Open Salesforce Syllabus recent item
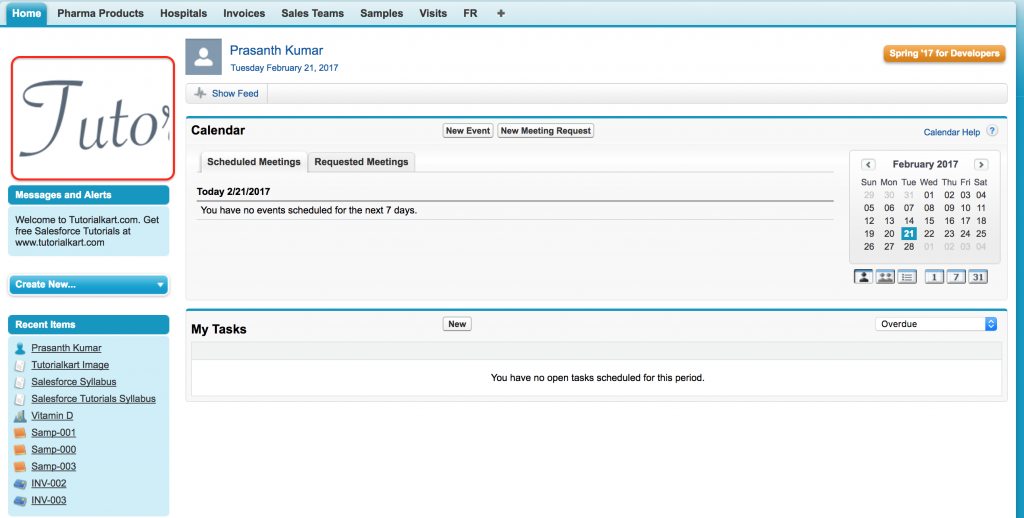This screenshot has width=1024, height=518. click(74, 382)
